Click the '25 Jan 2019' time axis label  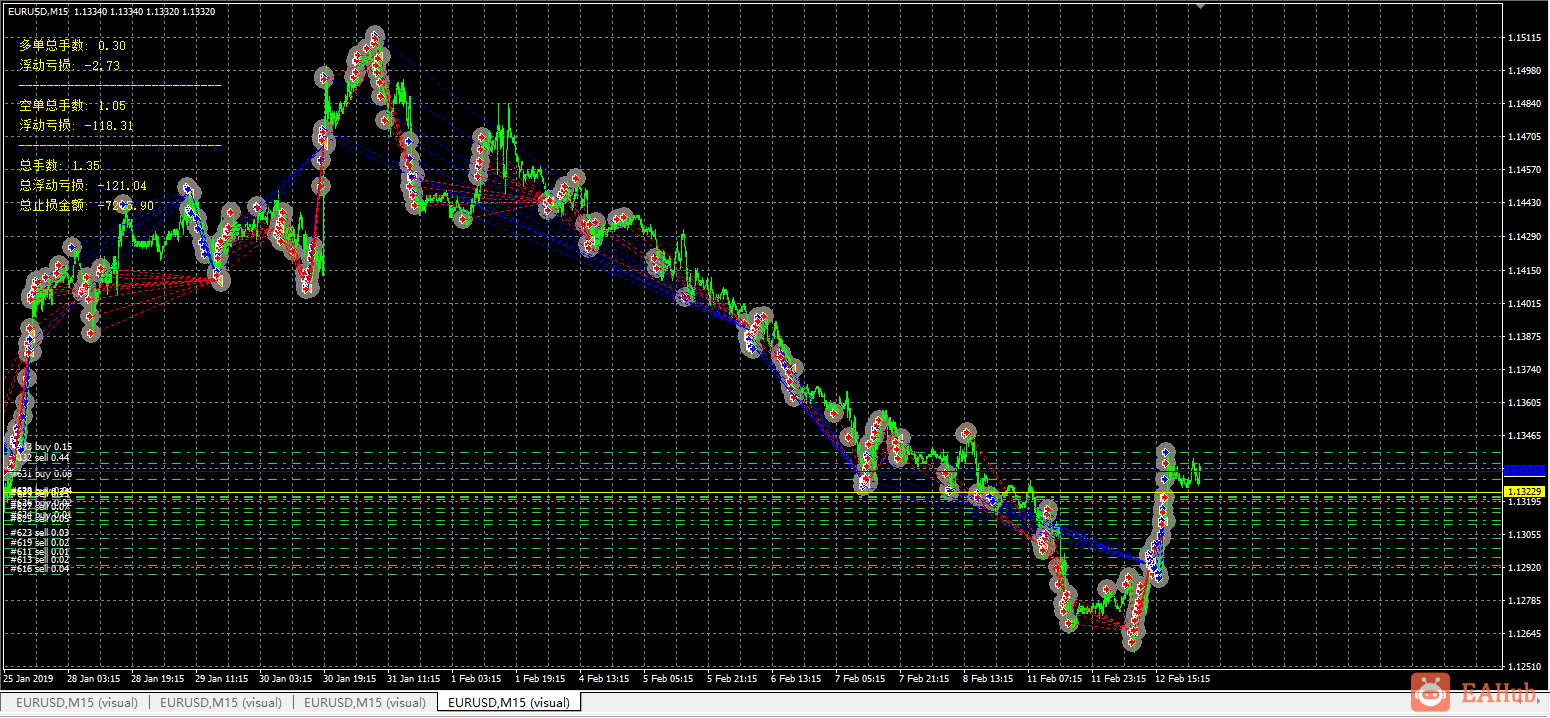[x=27, y=678]
